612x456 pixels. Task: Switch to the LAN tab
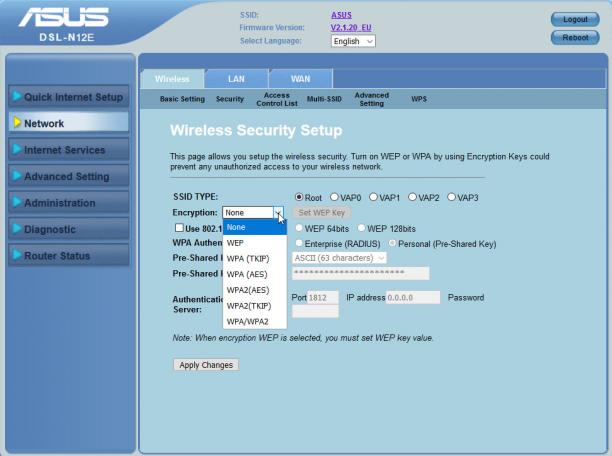click(x=236, y=79)
